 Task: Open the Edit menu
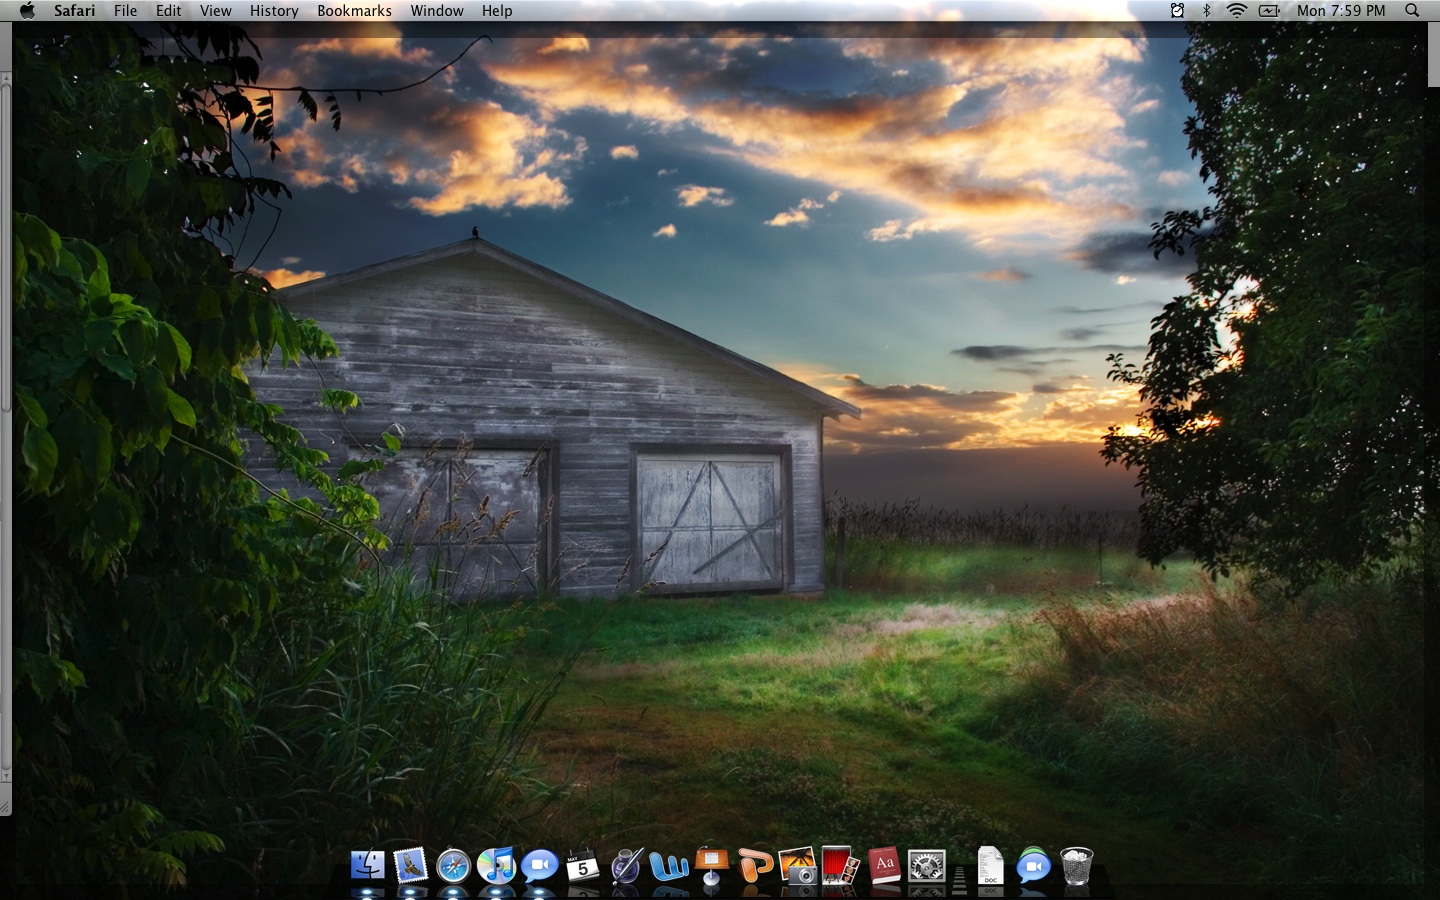coord(168,10)
